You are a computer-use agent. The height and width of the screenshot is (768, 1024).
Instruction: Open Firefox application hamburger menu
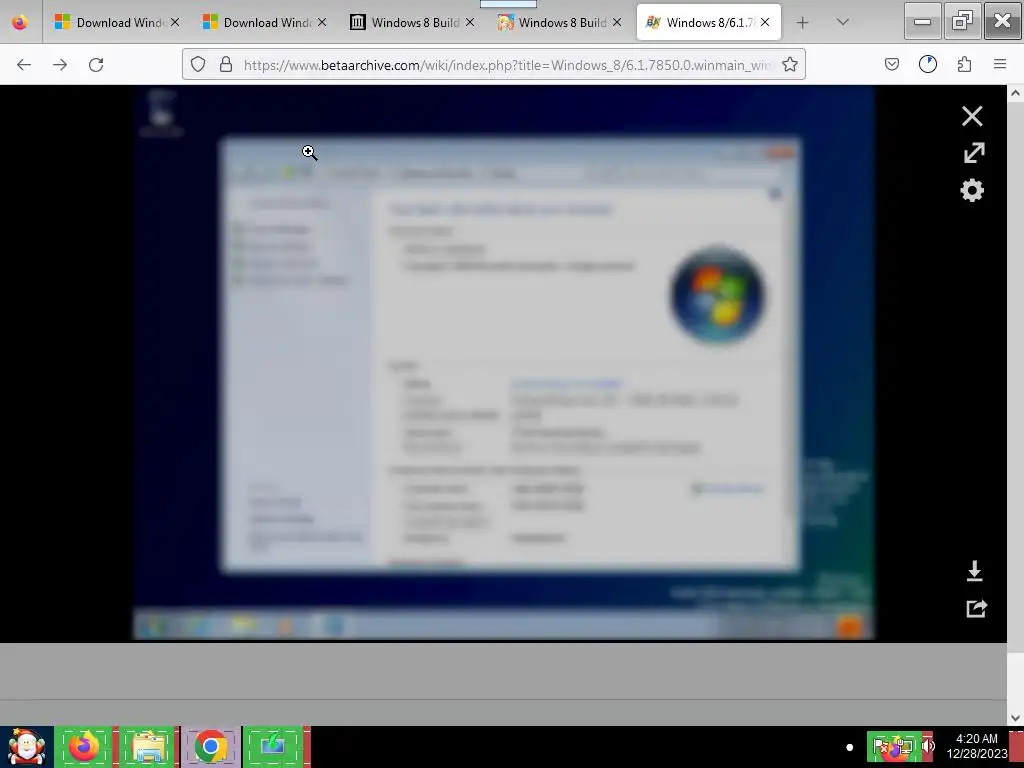point(1000,64)
